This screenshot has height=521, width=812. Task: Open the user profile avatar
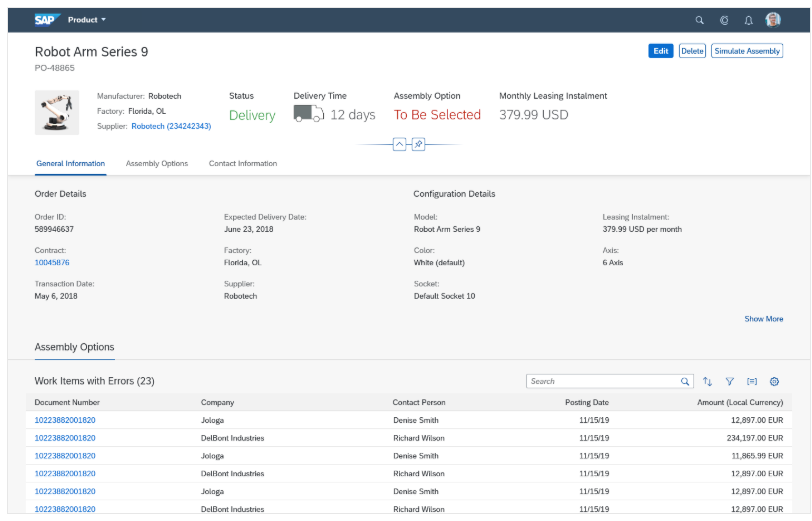pos(773,20)
